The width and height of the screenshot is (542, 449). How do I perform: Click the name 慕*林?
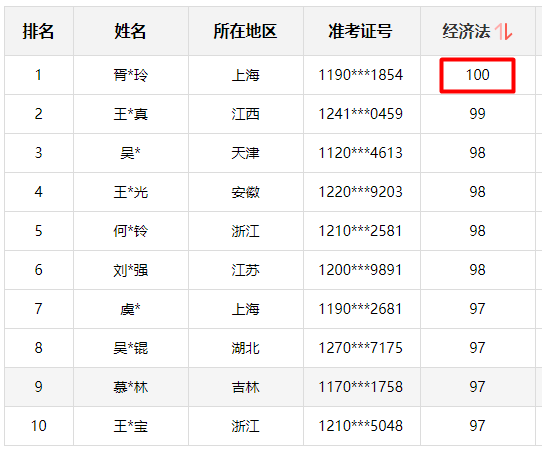(x=131, y=387)
